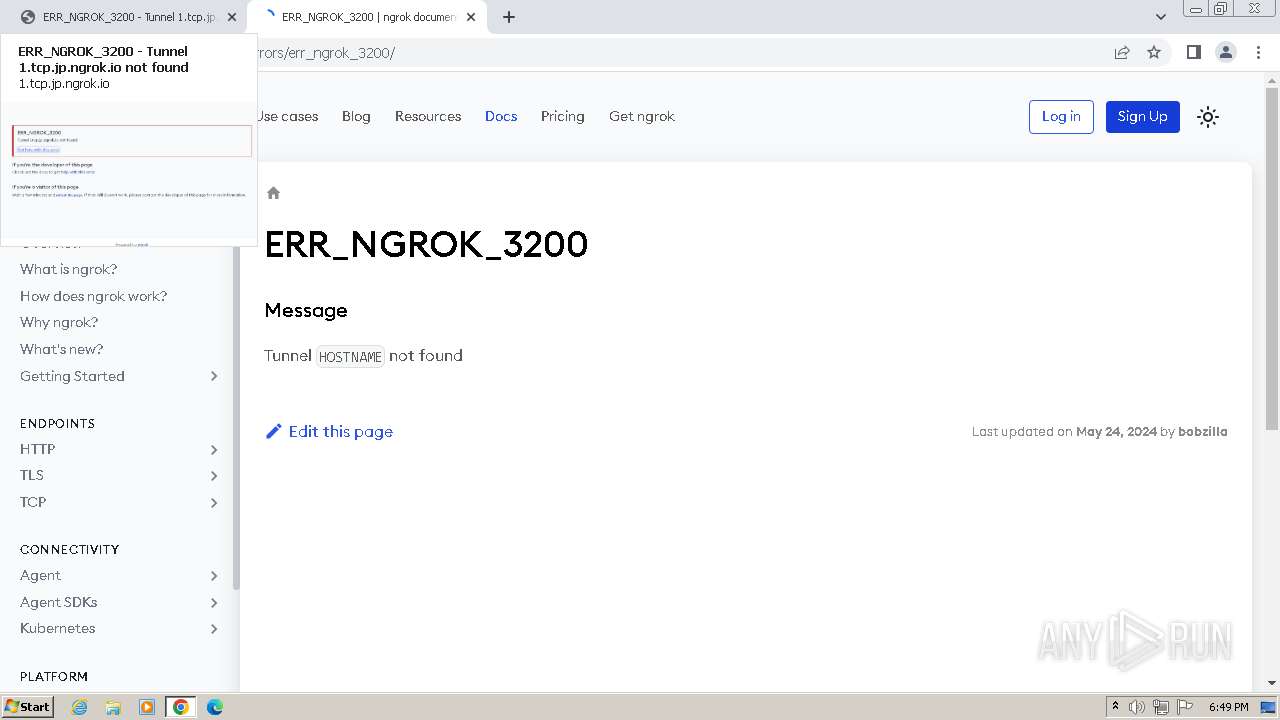1280x720 pixels.
Task: Click the address bar URL field
Action: click(x=680, y=52)
